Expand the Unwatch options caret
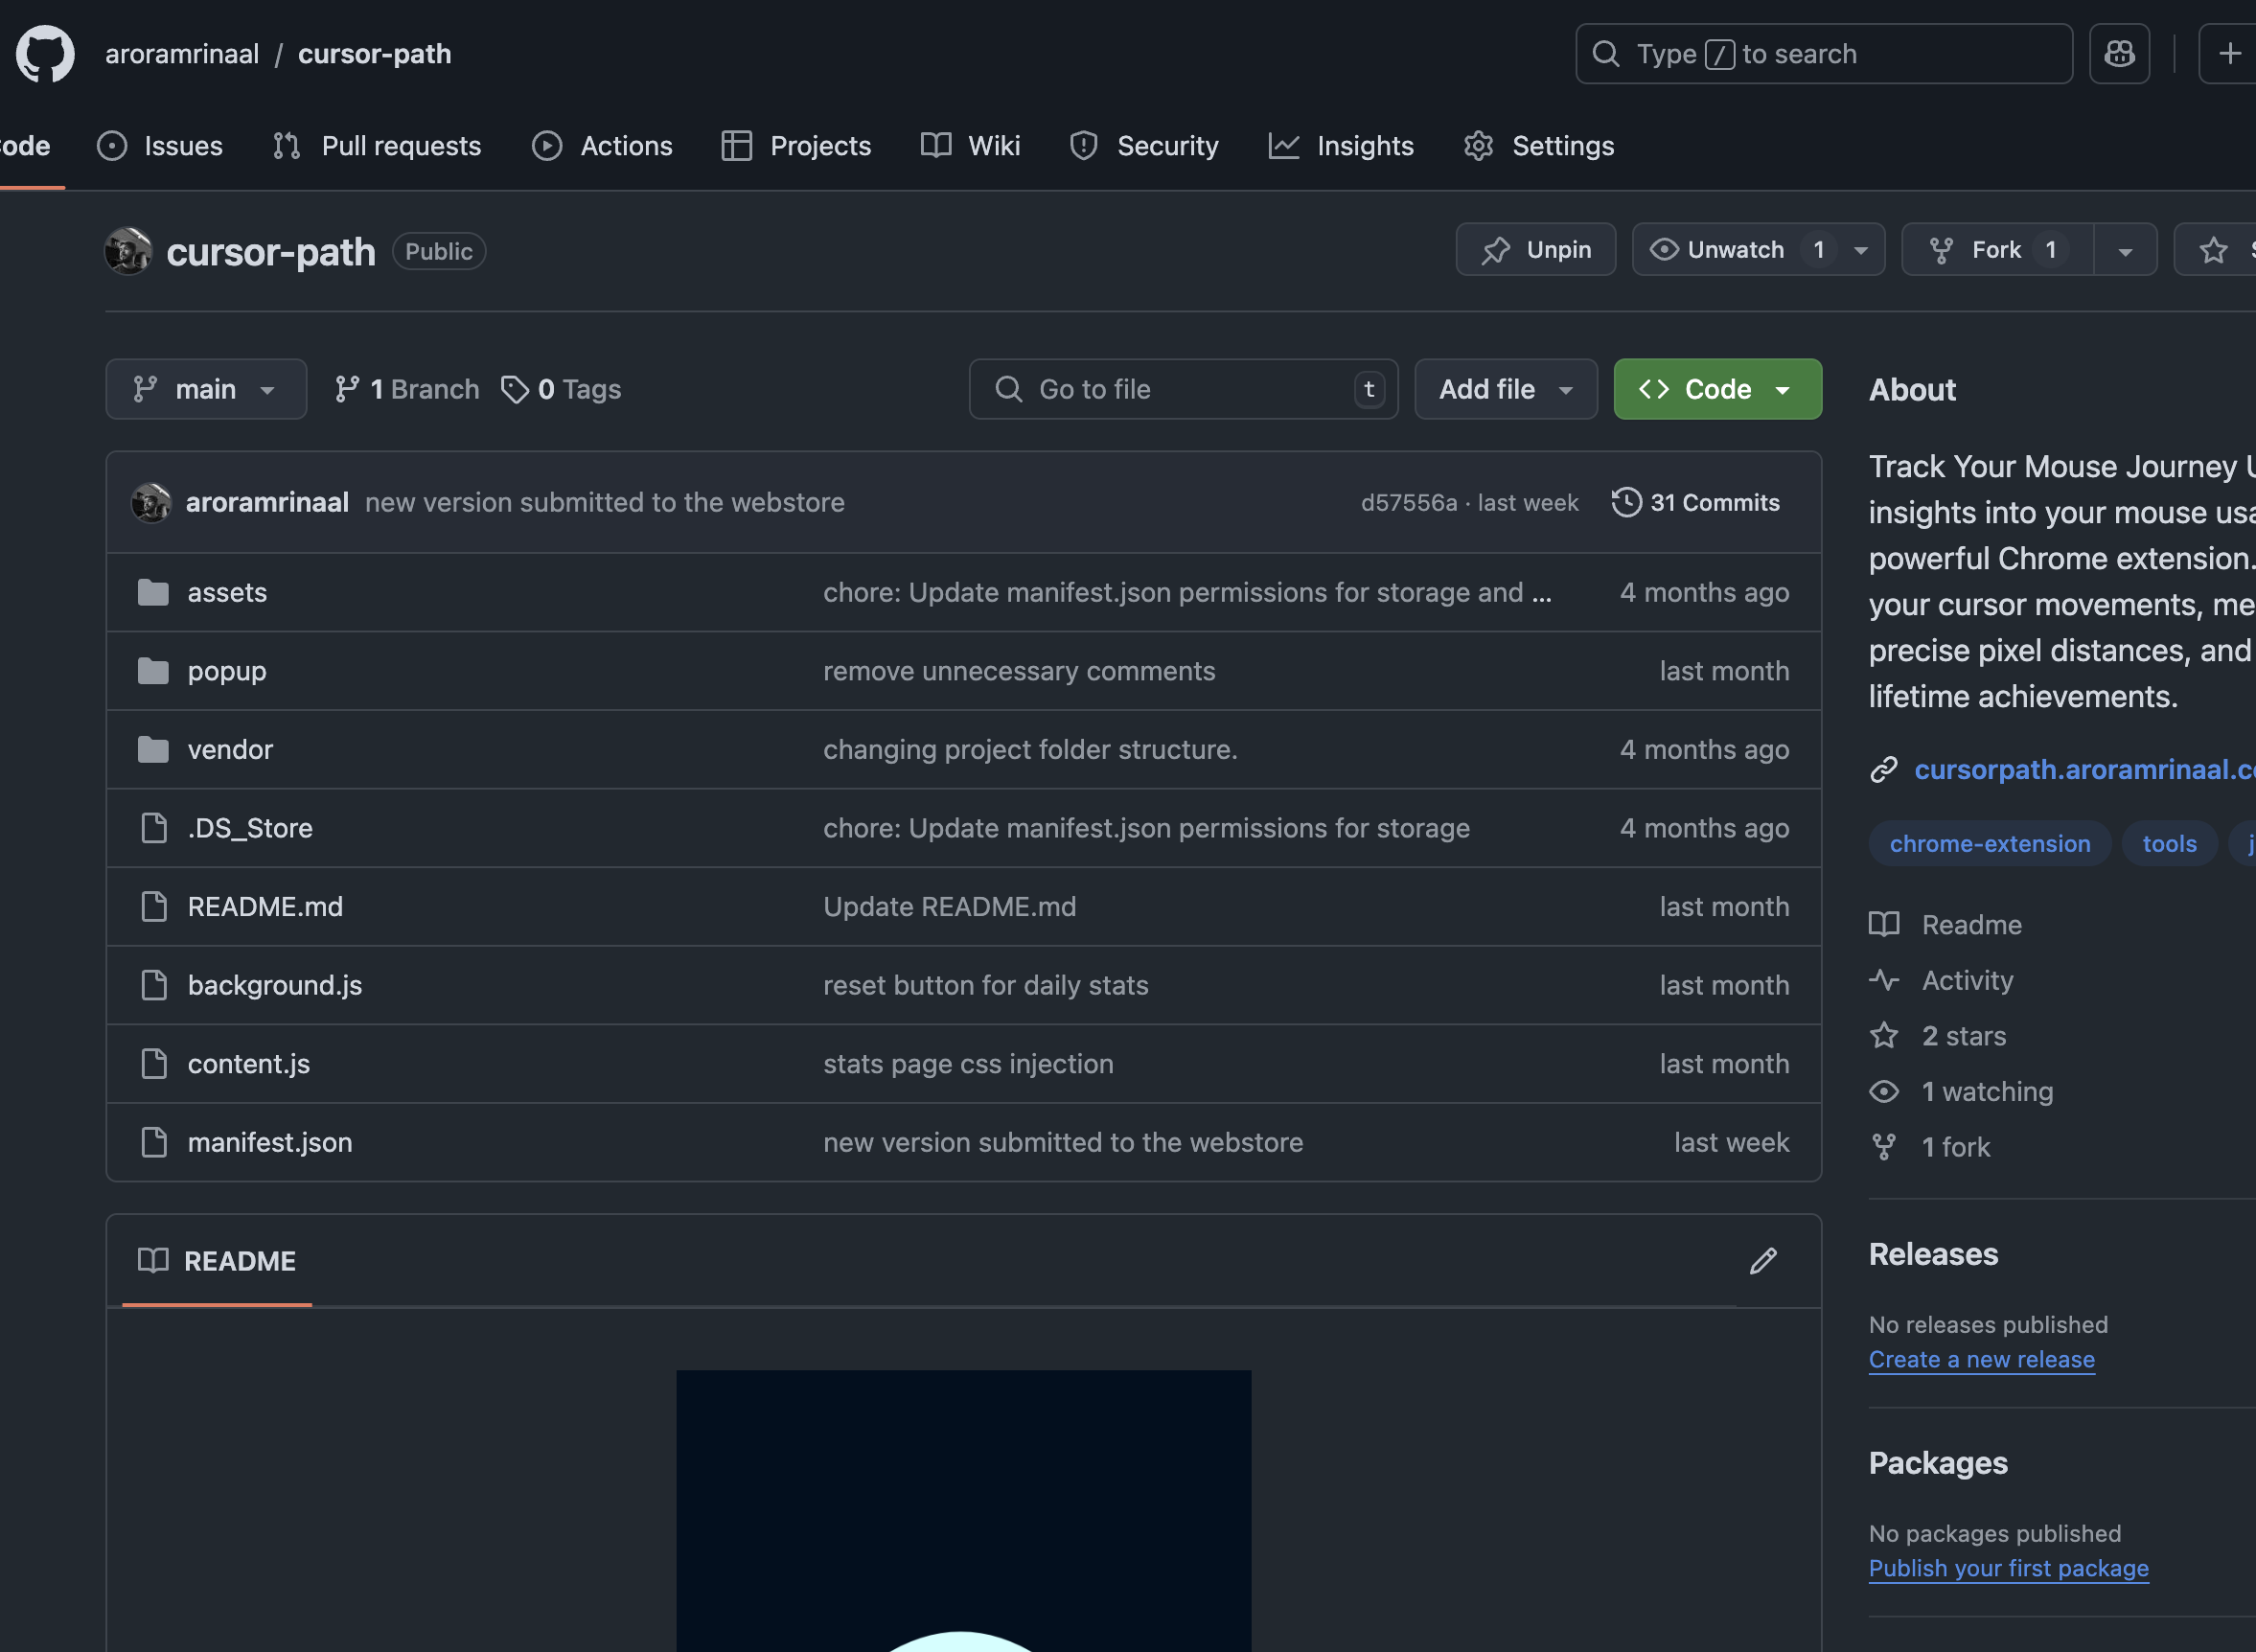The width and height of the screenshot is (2256, 1652). point(1861,250)
